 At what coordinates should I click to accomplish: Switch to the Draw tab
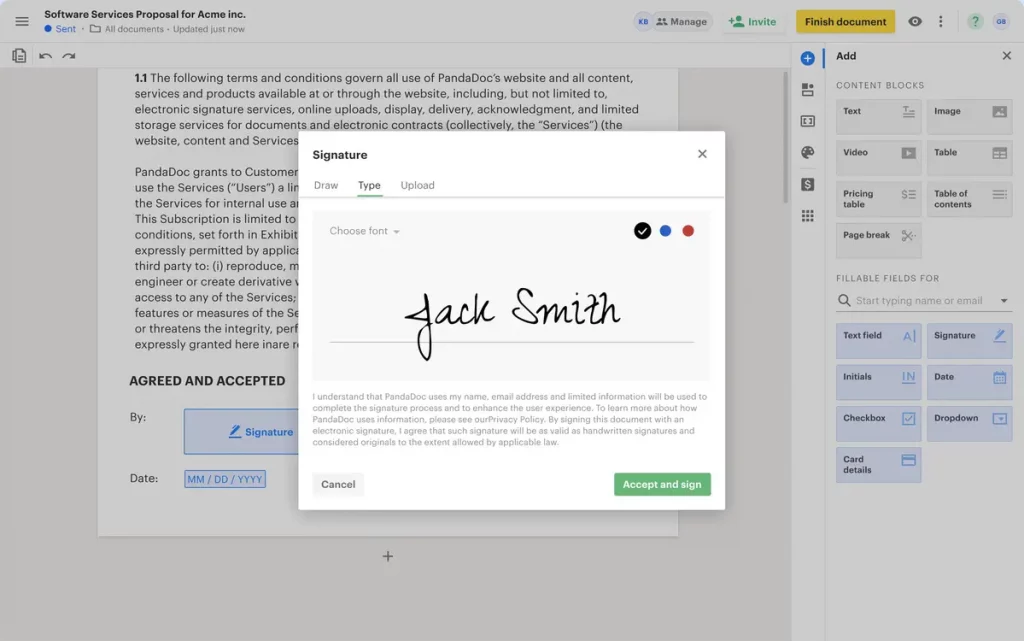(x=326, y=185)
